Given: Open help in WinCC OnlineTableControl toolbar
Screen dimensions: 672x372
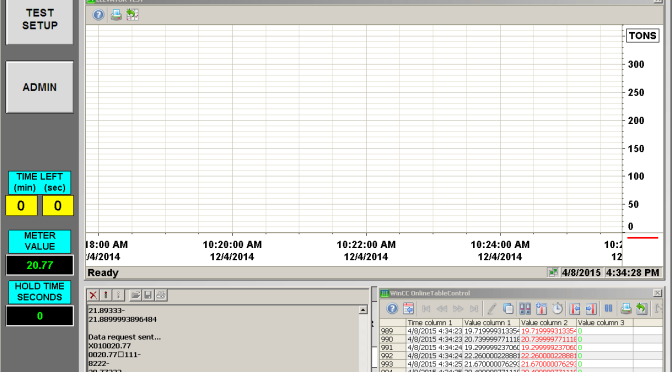Looking at the screenshot, I should (392, 309).
